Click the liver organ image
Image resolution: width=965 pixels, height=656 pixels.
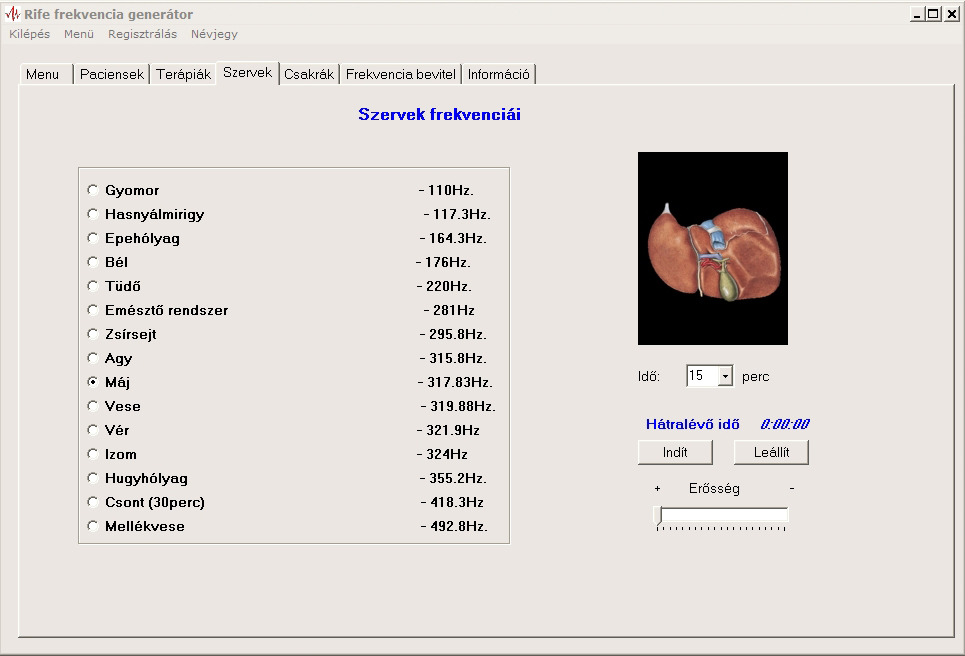pyautogui.click(x=713, y=248)
